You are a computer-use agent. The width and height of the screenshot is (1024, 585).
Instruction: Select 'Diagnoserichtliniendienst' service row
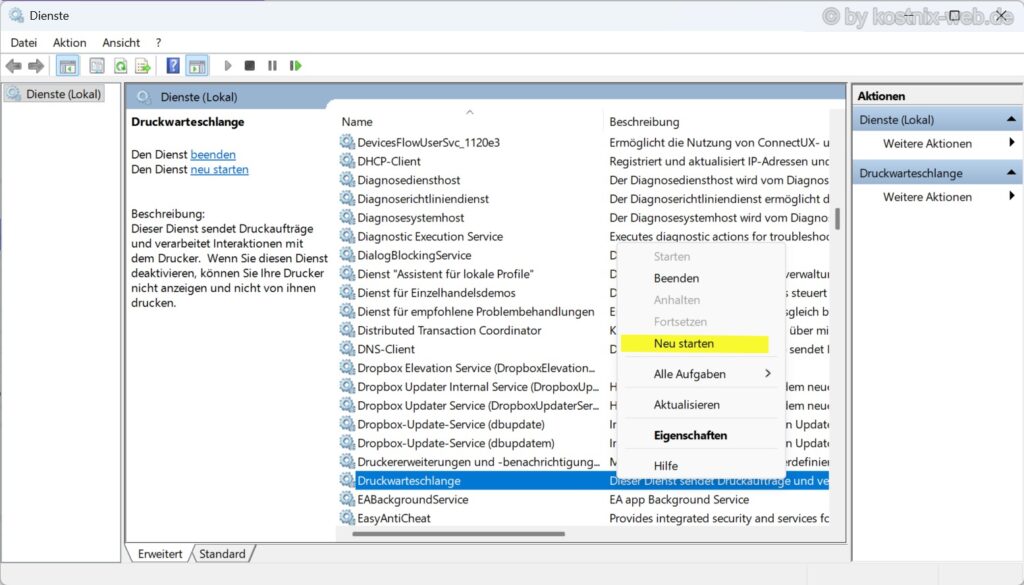(423, 198)
